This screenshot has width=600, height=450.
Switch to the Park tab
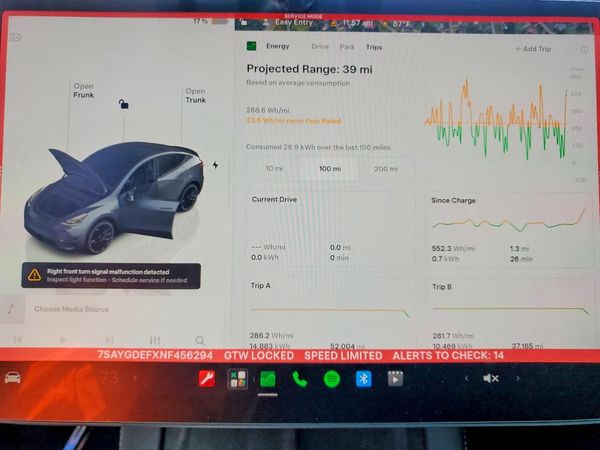347,47
